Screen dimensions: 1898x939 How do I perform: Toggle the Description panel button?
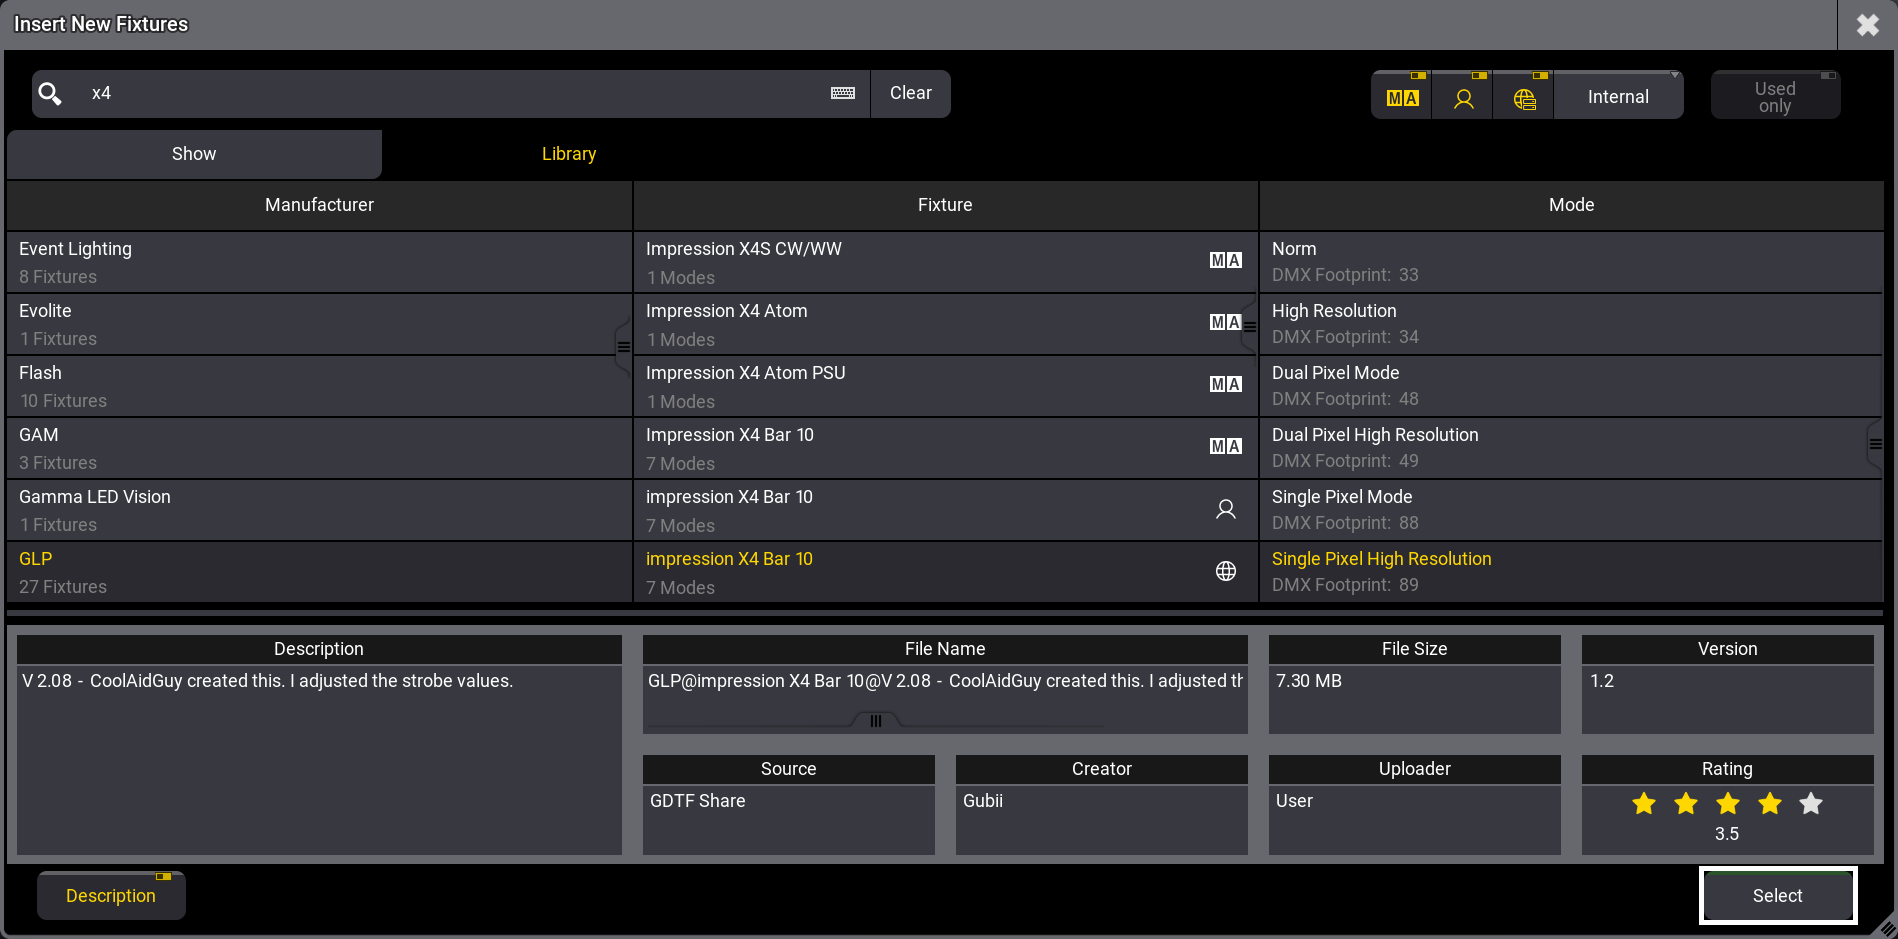pyautogui.click(x=111, y=895)
